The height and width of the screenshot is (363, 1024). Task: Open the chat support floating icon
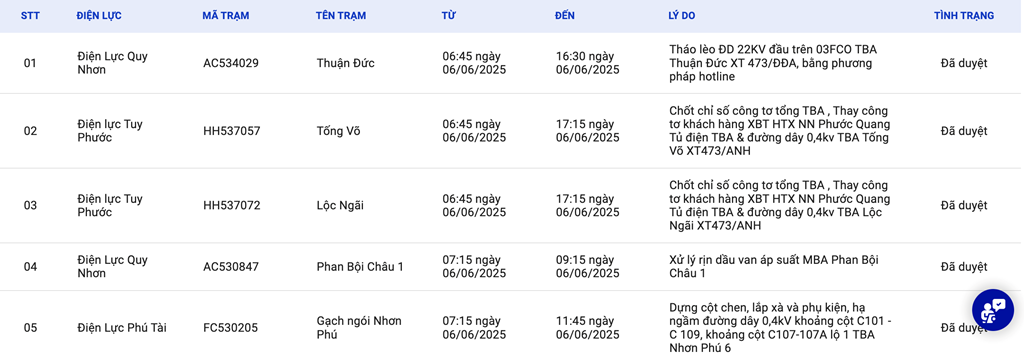pos(993,309)
